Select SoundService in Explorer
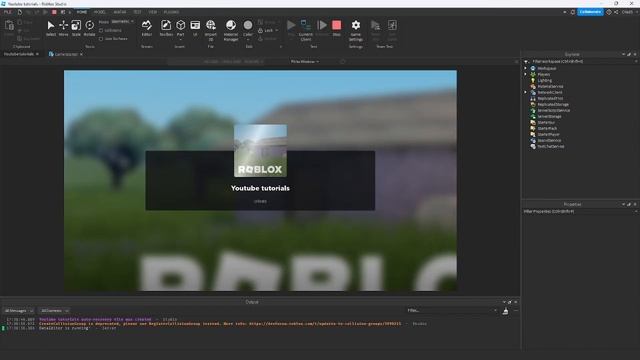The image size is (640, 360). pos(549,140)
